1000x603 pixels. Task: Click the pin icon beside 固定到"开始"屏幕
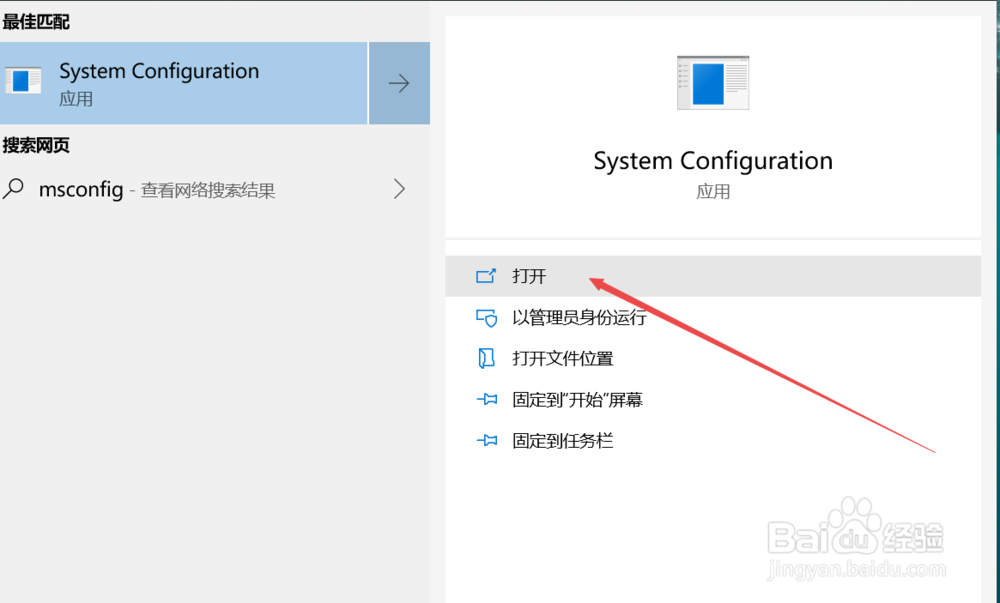tap(488, 399)
